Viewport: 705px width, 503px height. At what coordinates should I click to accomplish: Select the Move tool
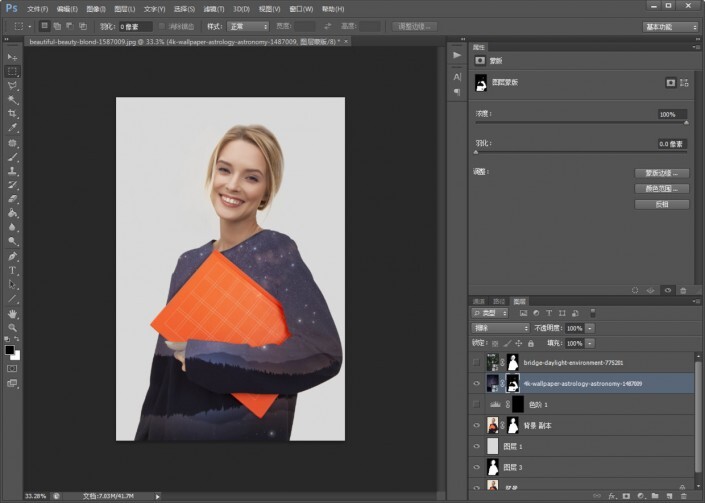(13, 58)
